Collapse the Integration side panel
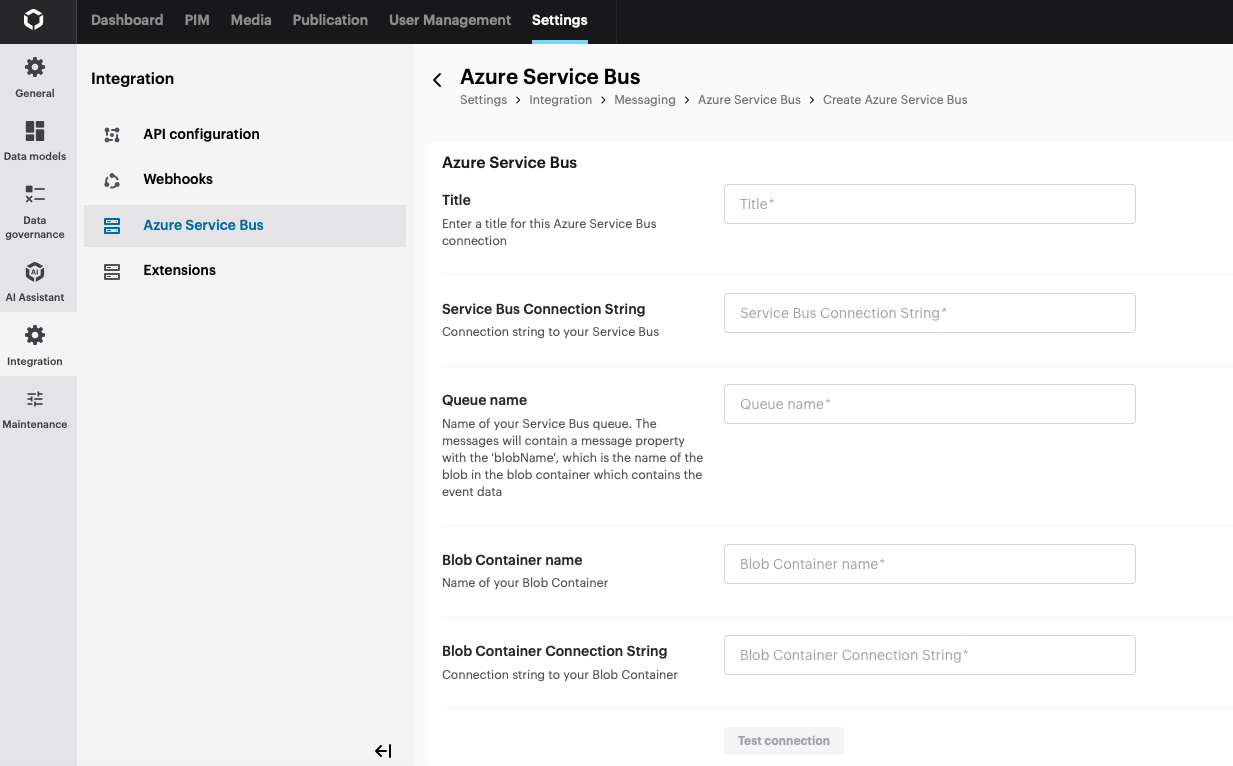1233x766 pixels. pyautogui.click(x=383, y=751)
